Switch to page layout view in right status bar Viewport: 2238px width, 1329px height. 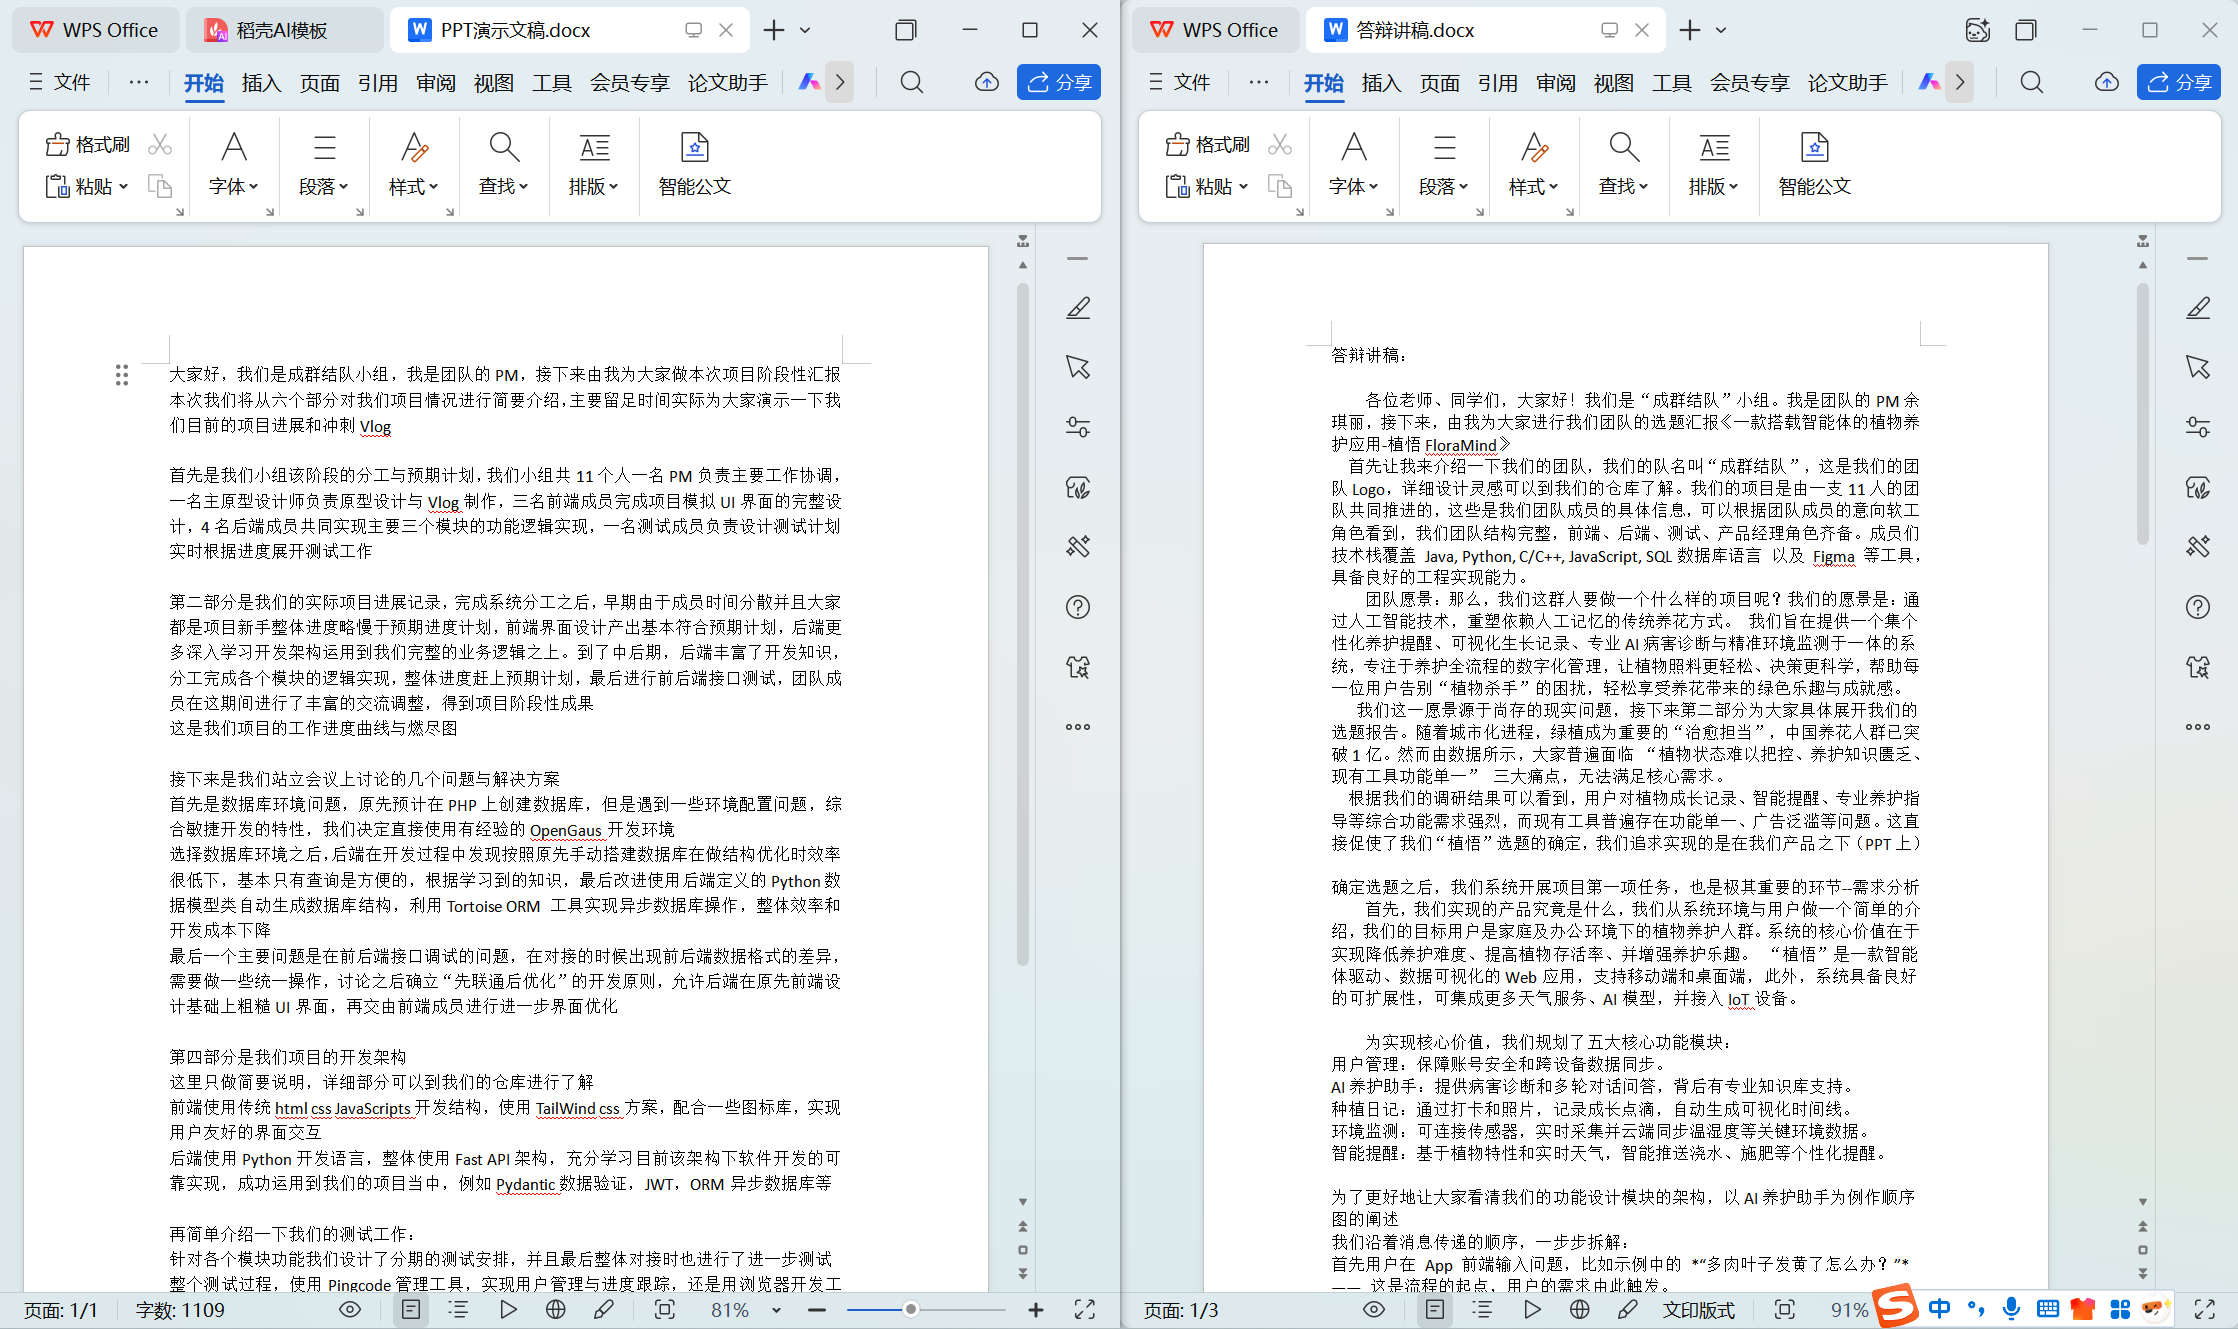[x=1435, y=1310]
